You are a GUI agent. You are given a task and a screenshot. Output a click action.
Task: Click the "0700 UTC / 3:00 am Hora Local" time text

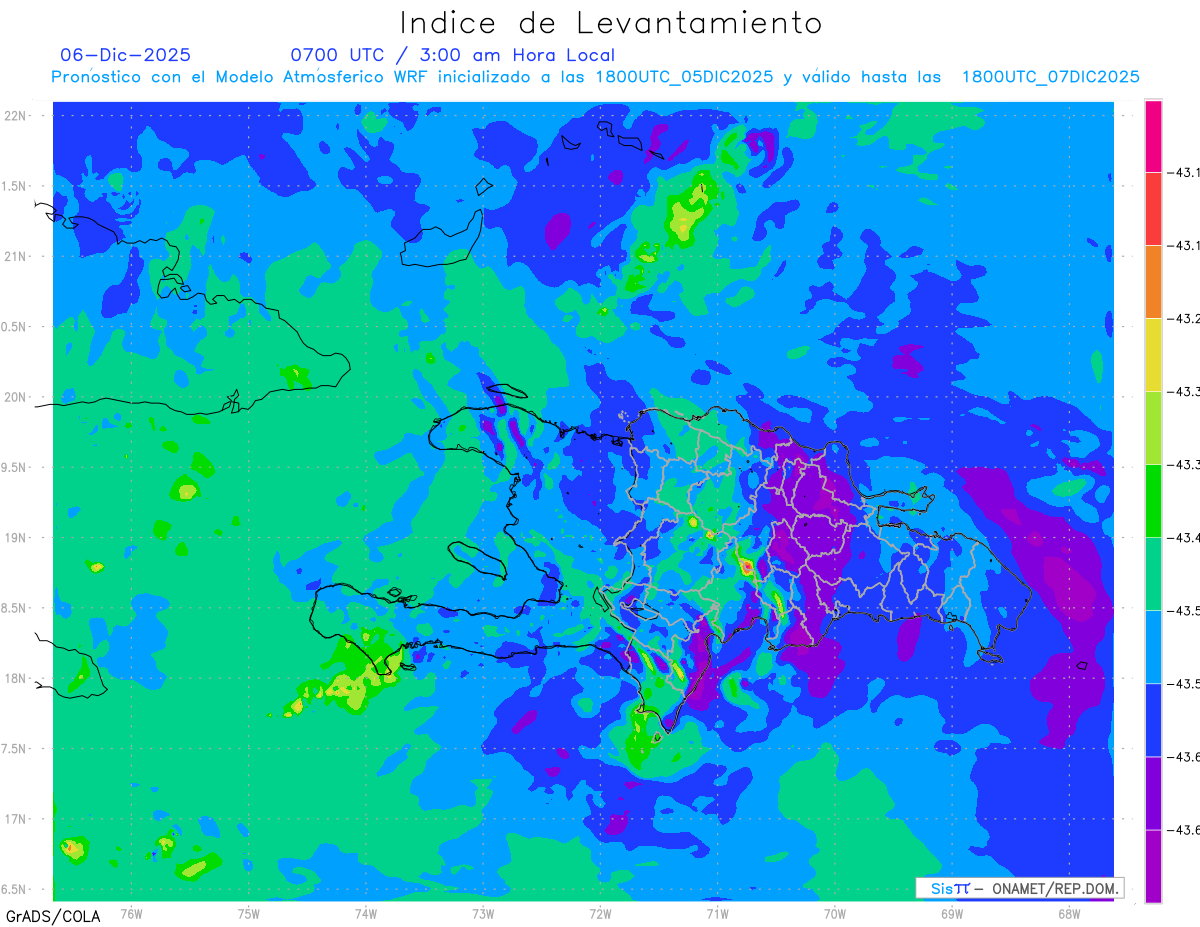tap(452, 55)
